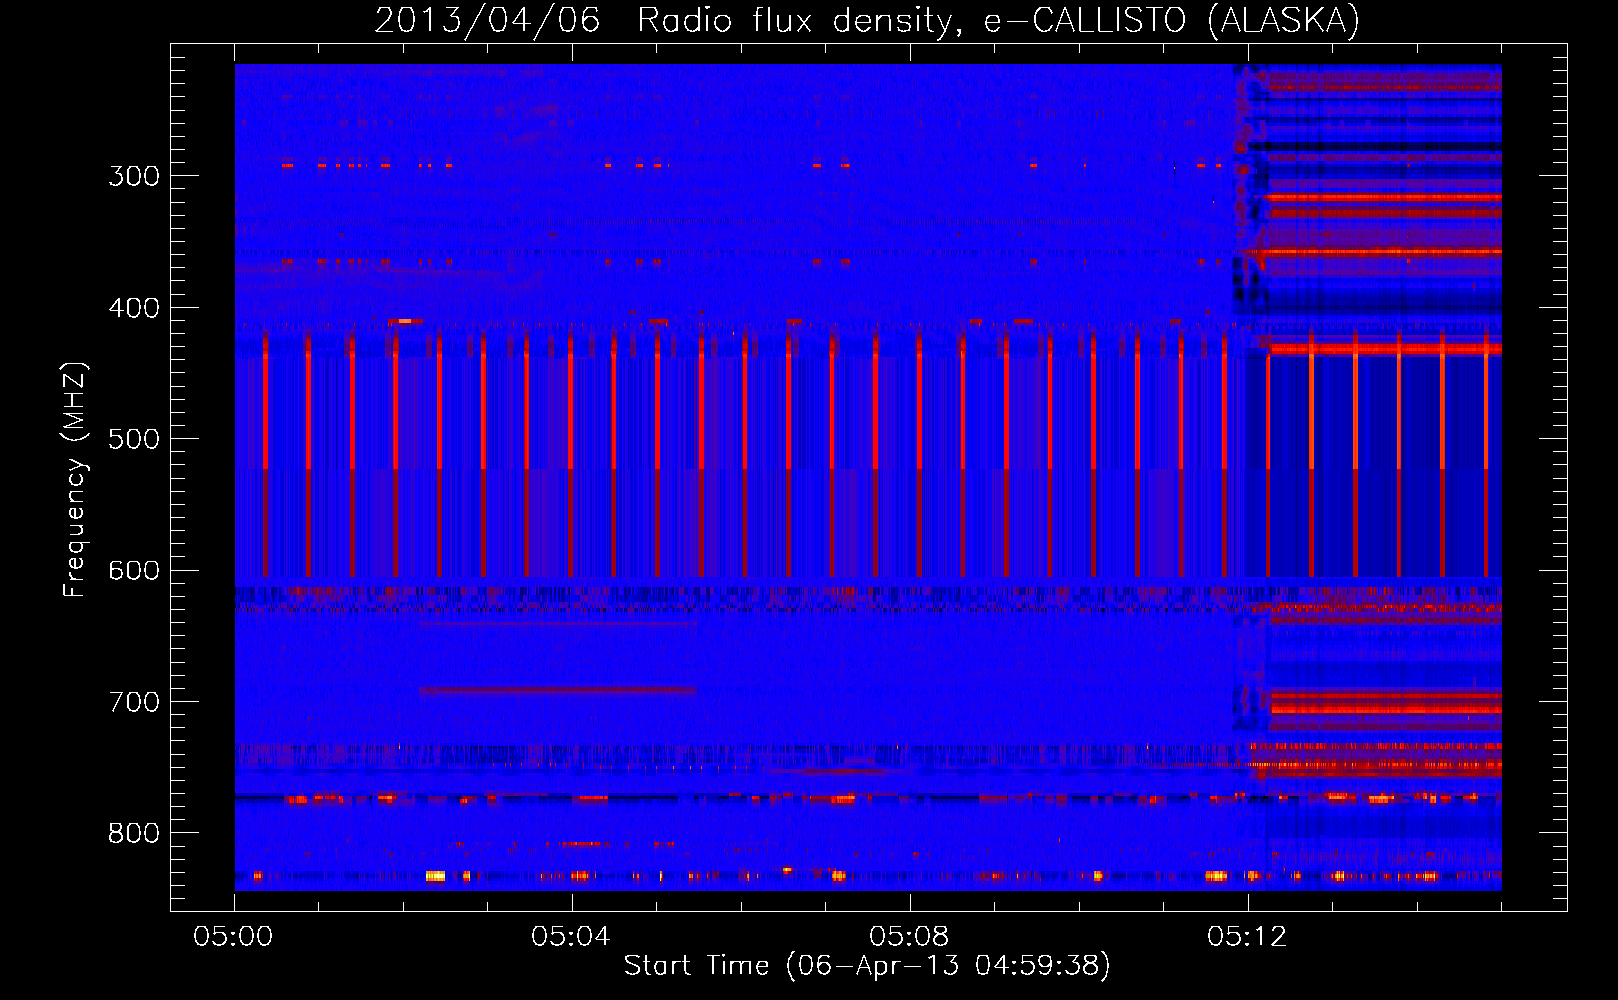
Task: Click the 800 frequency tick label
Action: [x=134, y=833]
